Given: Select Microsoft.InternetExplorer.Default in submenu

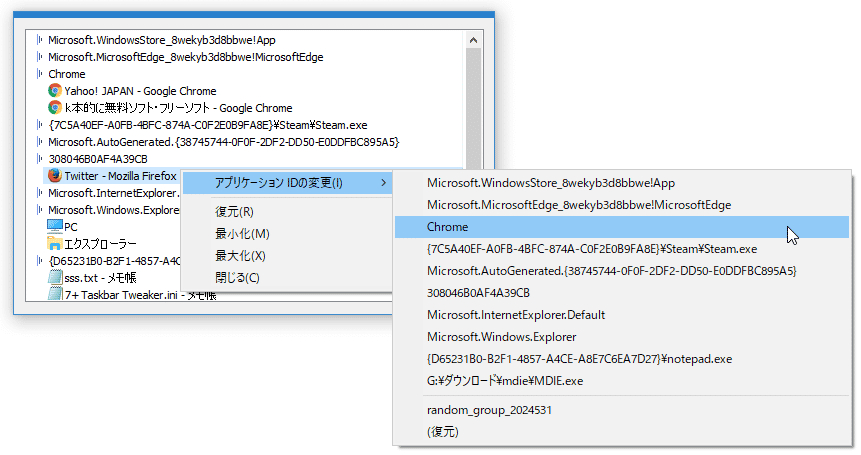Looking at the screenshot, I should 622,314.
